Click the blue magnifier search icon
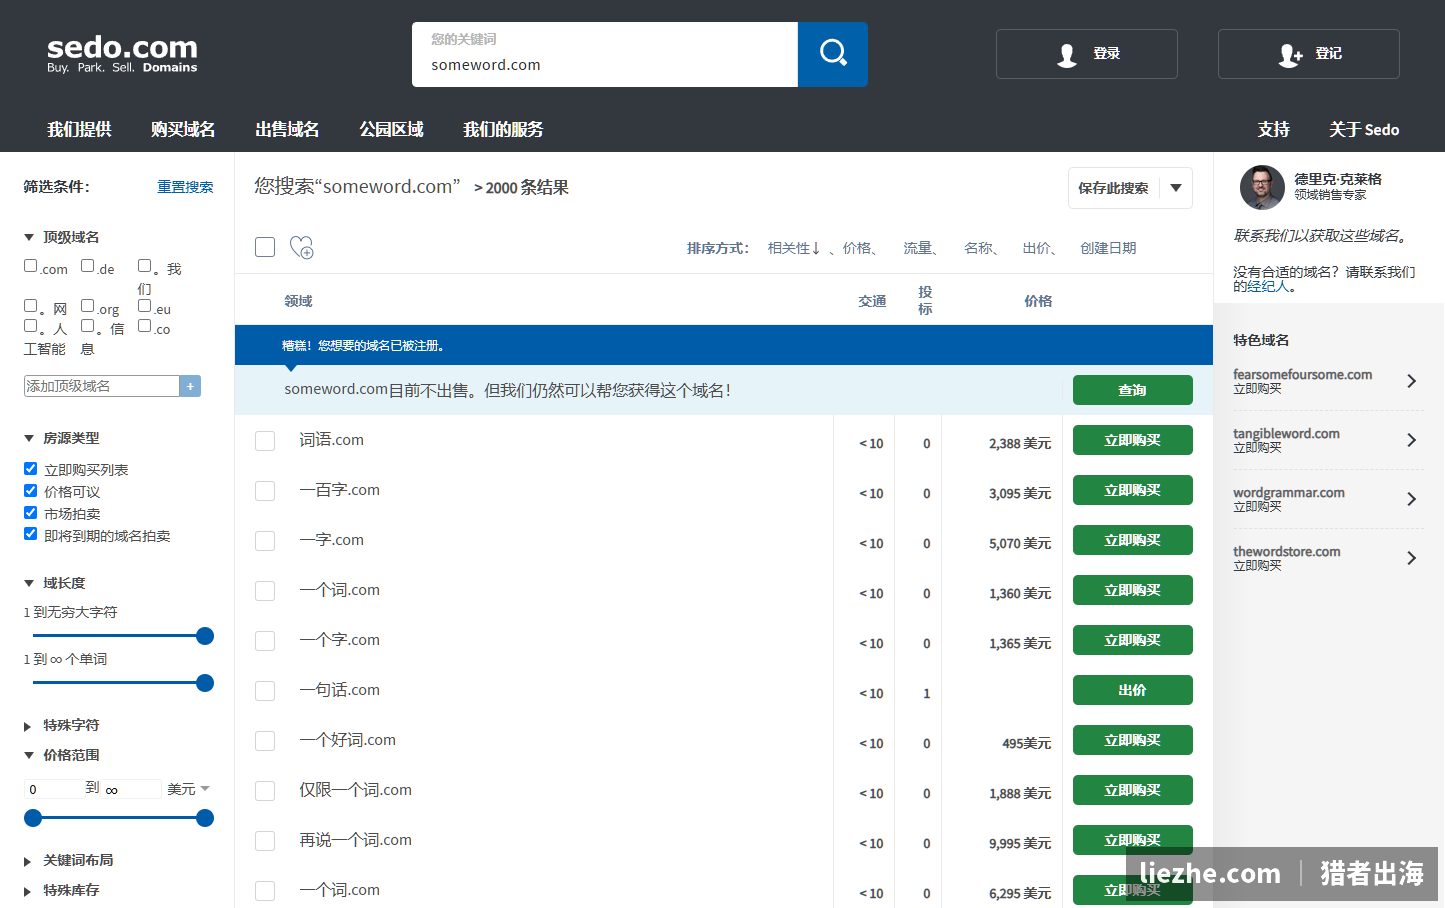 (x=833, y=52)
